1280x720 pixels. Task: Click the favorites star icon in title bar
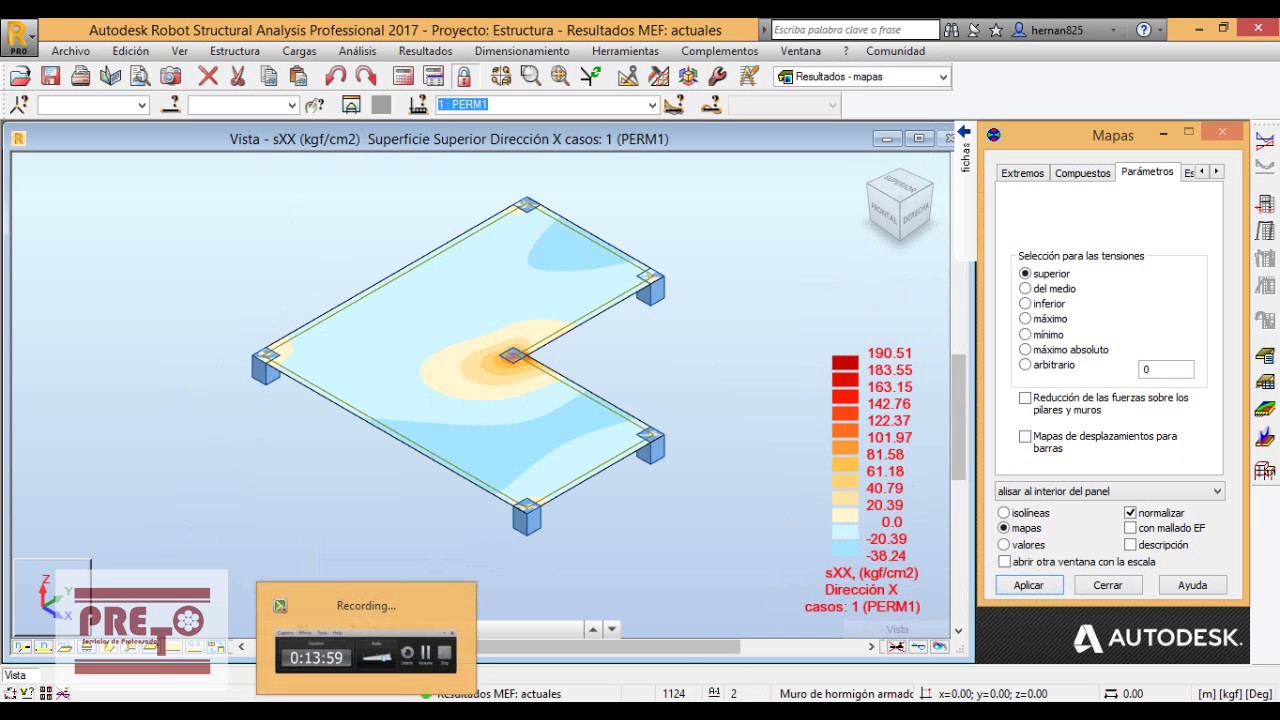click(995, 30)
